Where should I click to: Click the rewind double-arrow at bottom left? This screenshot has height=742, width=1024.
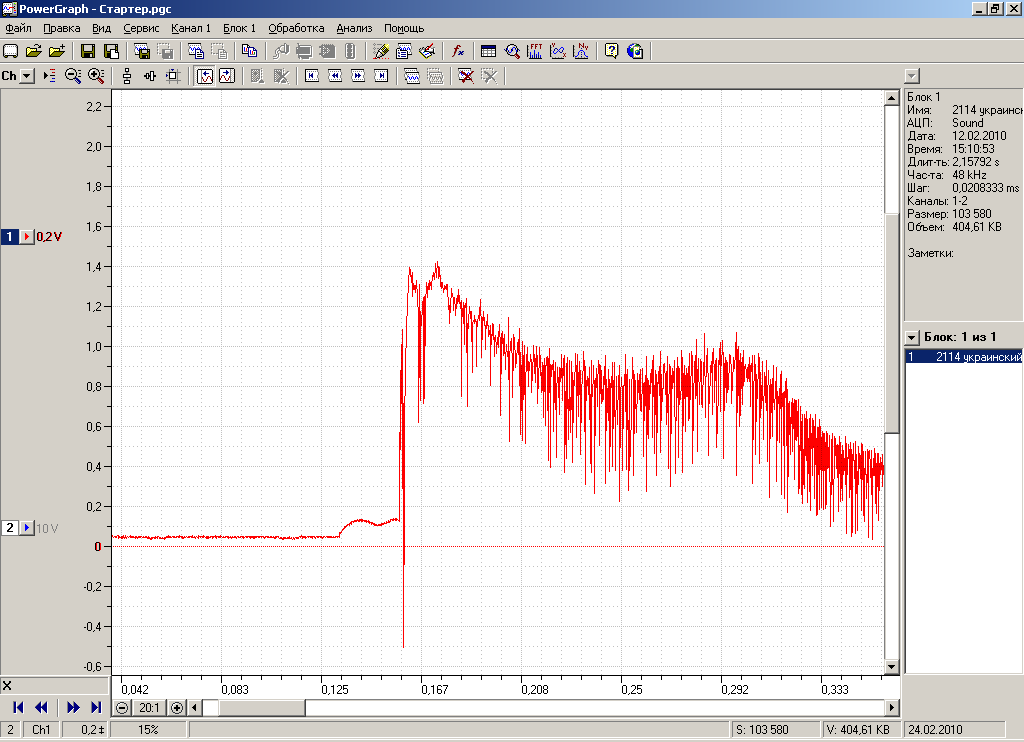click(41, 707)
